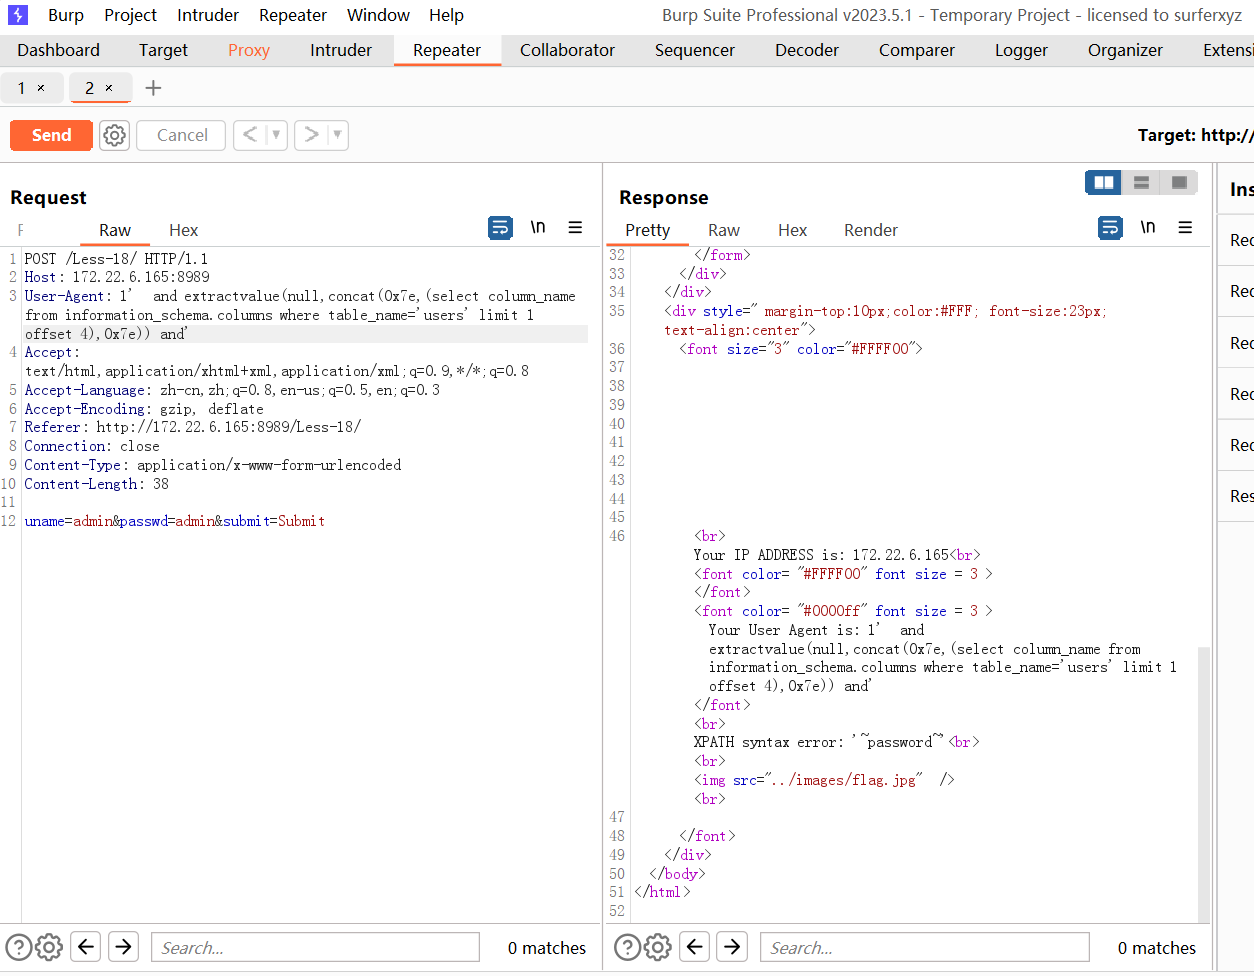This screenshot has height=976, width=1254.
Task: Jump to previous match in Response search
Action: tap(695, 946)
